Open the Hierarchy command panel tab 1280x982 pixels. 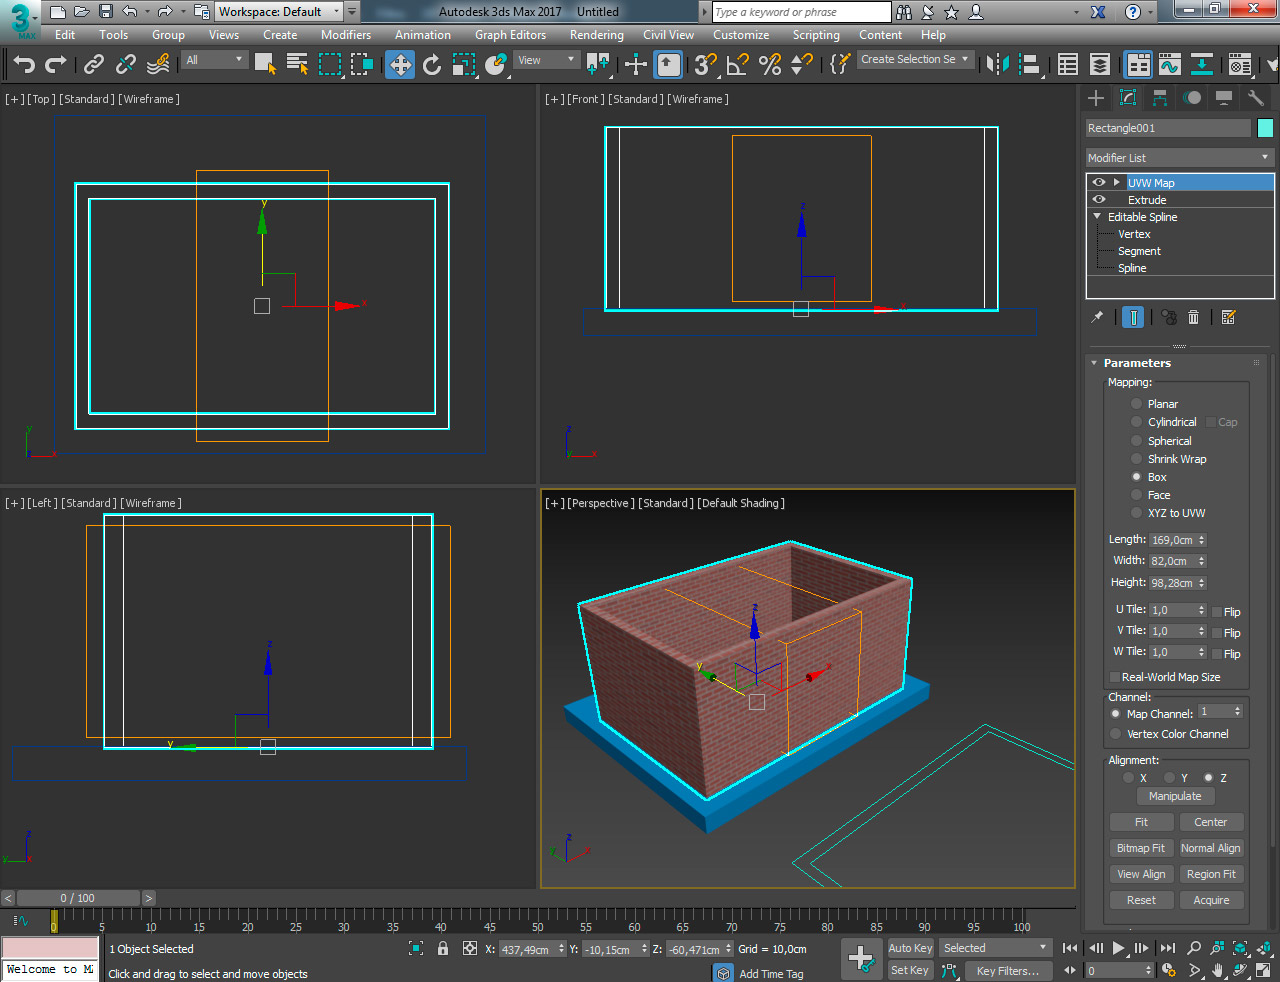(1160, 98)
